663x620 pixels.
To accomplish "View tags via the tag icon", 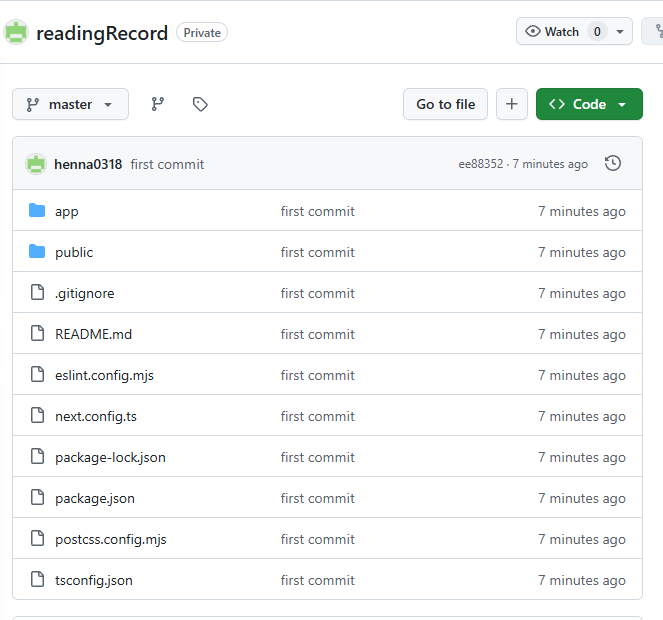I will tap(200, 104).
